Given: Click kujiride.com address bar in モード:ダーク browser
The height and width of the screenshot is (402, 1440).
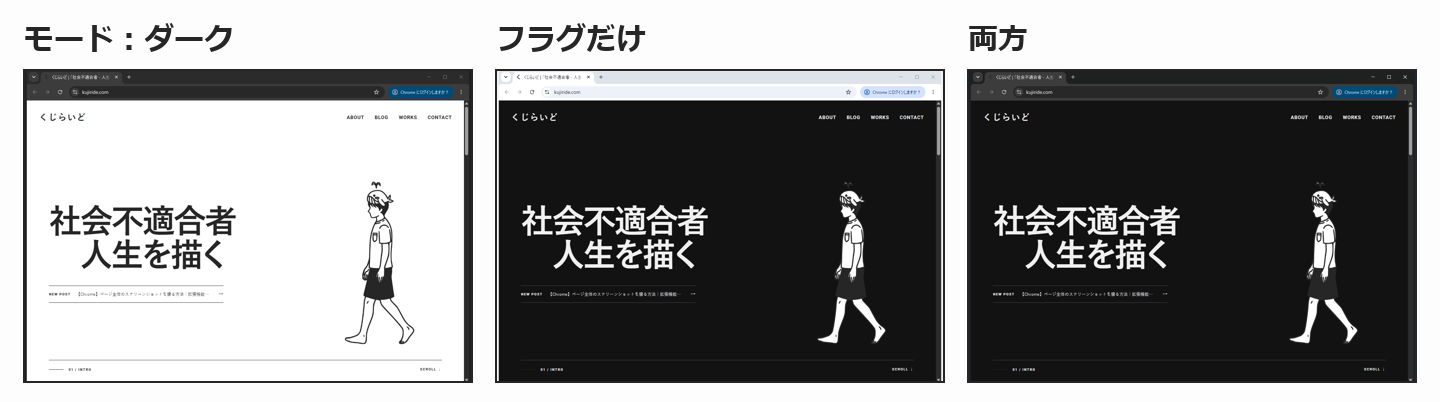Looking at the screenshot, I should 225,92.
